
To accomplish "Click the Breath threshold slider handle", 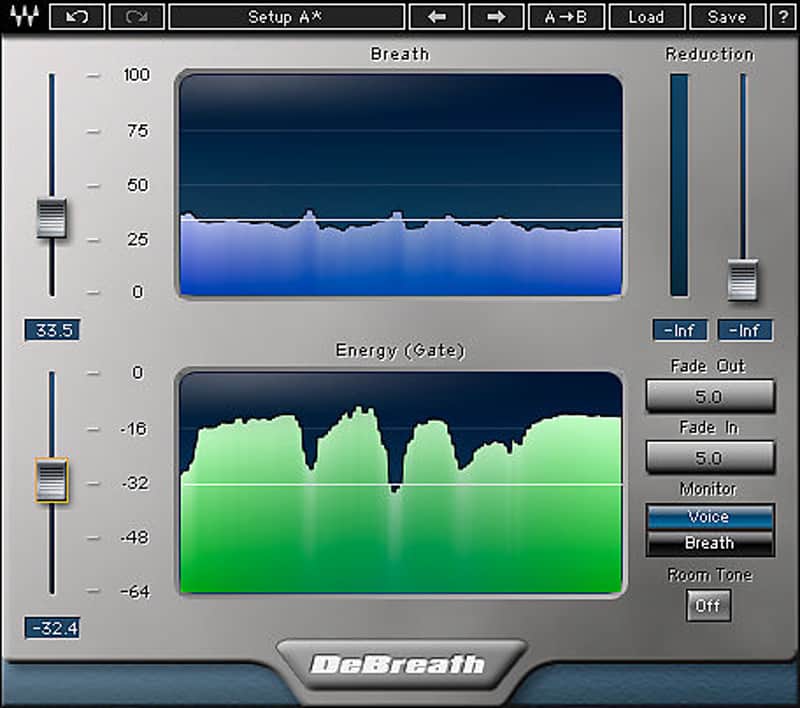I will click(x=52, y=218).
